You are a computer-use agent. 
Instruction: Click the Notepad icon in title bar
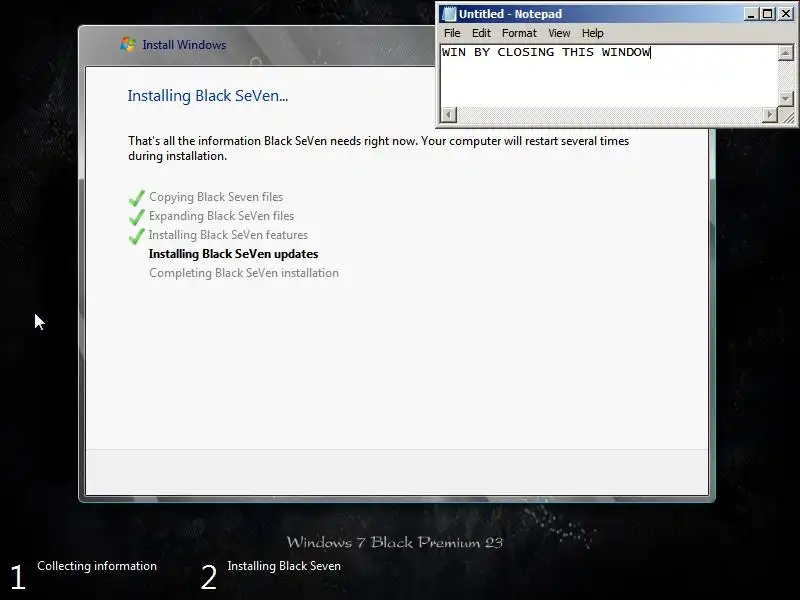pyautogui.click(x=448, y=14)
